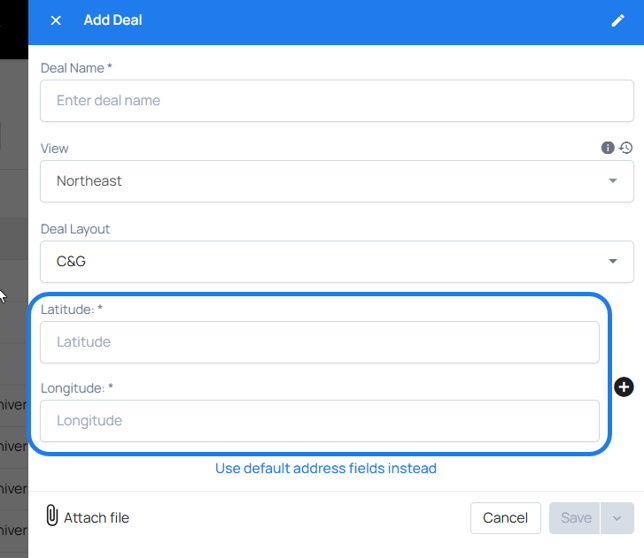Open the view history clock icon

click(626, 148)
